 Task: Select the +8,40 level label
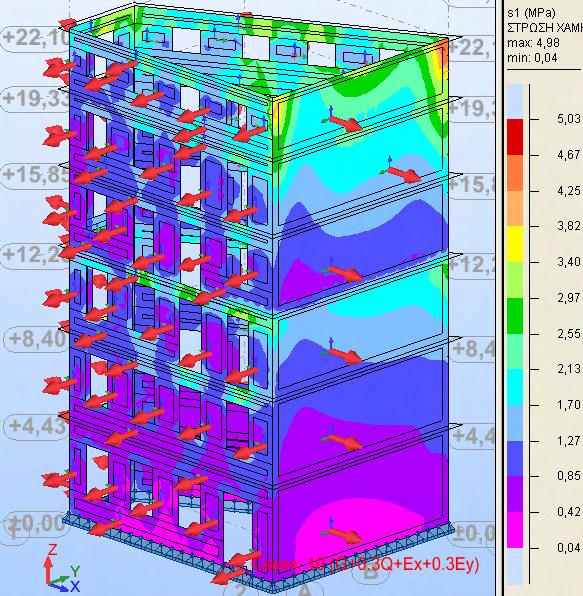click(37, 339)
